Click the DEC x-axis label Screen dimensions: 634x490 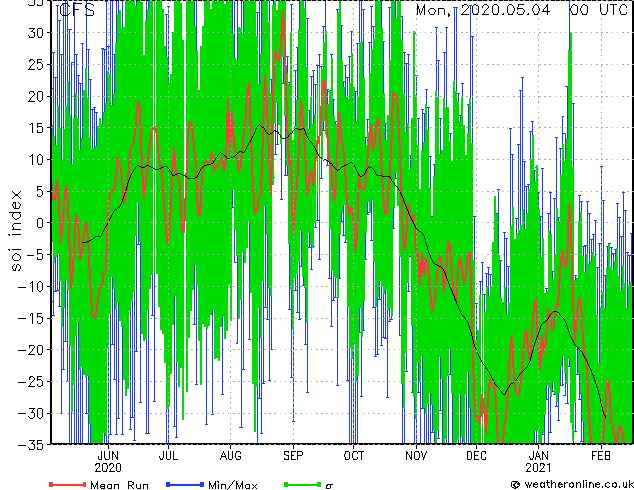click(476, 456)
